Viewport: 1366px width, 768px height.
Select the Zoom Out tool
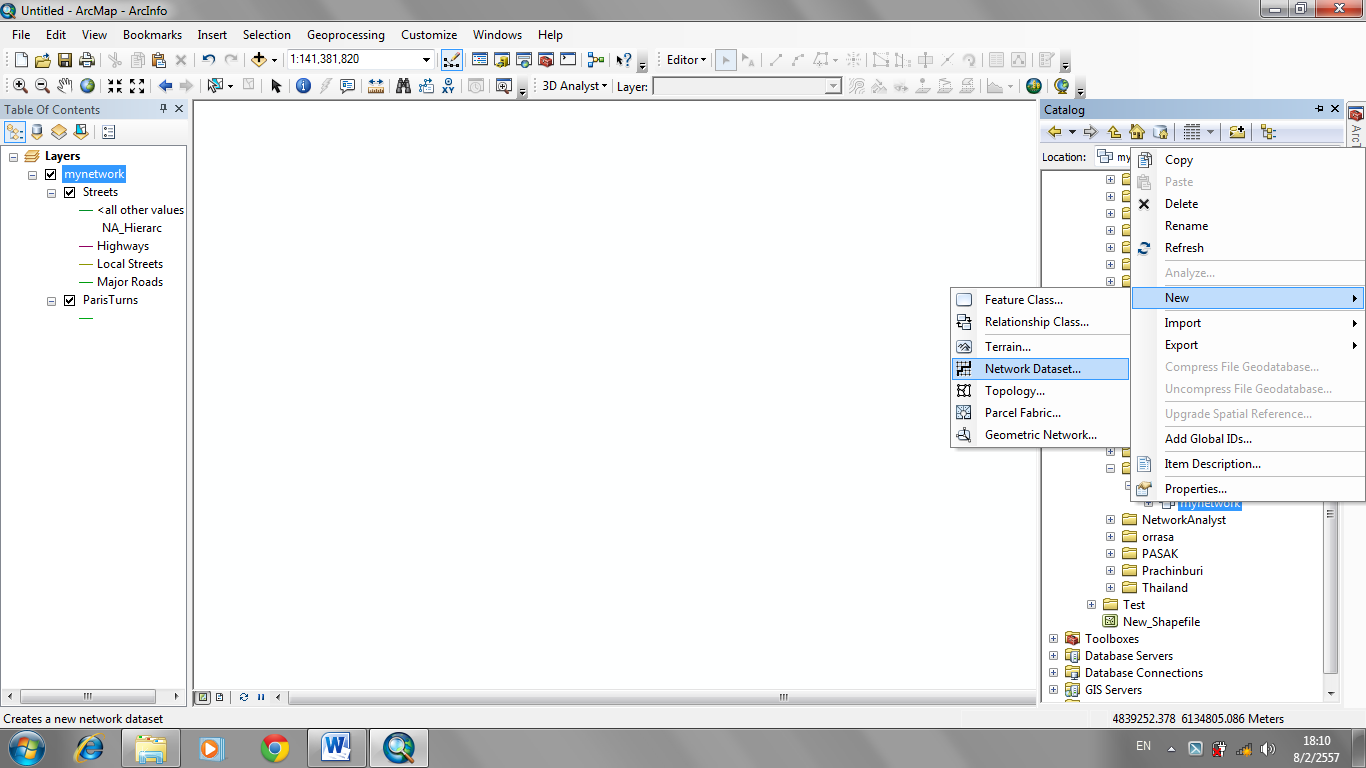point(42,86)
